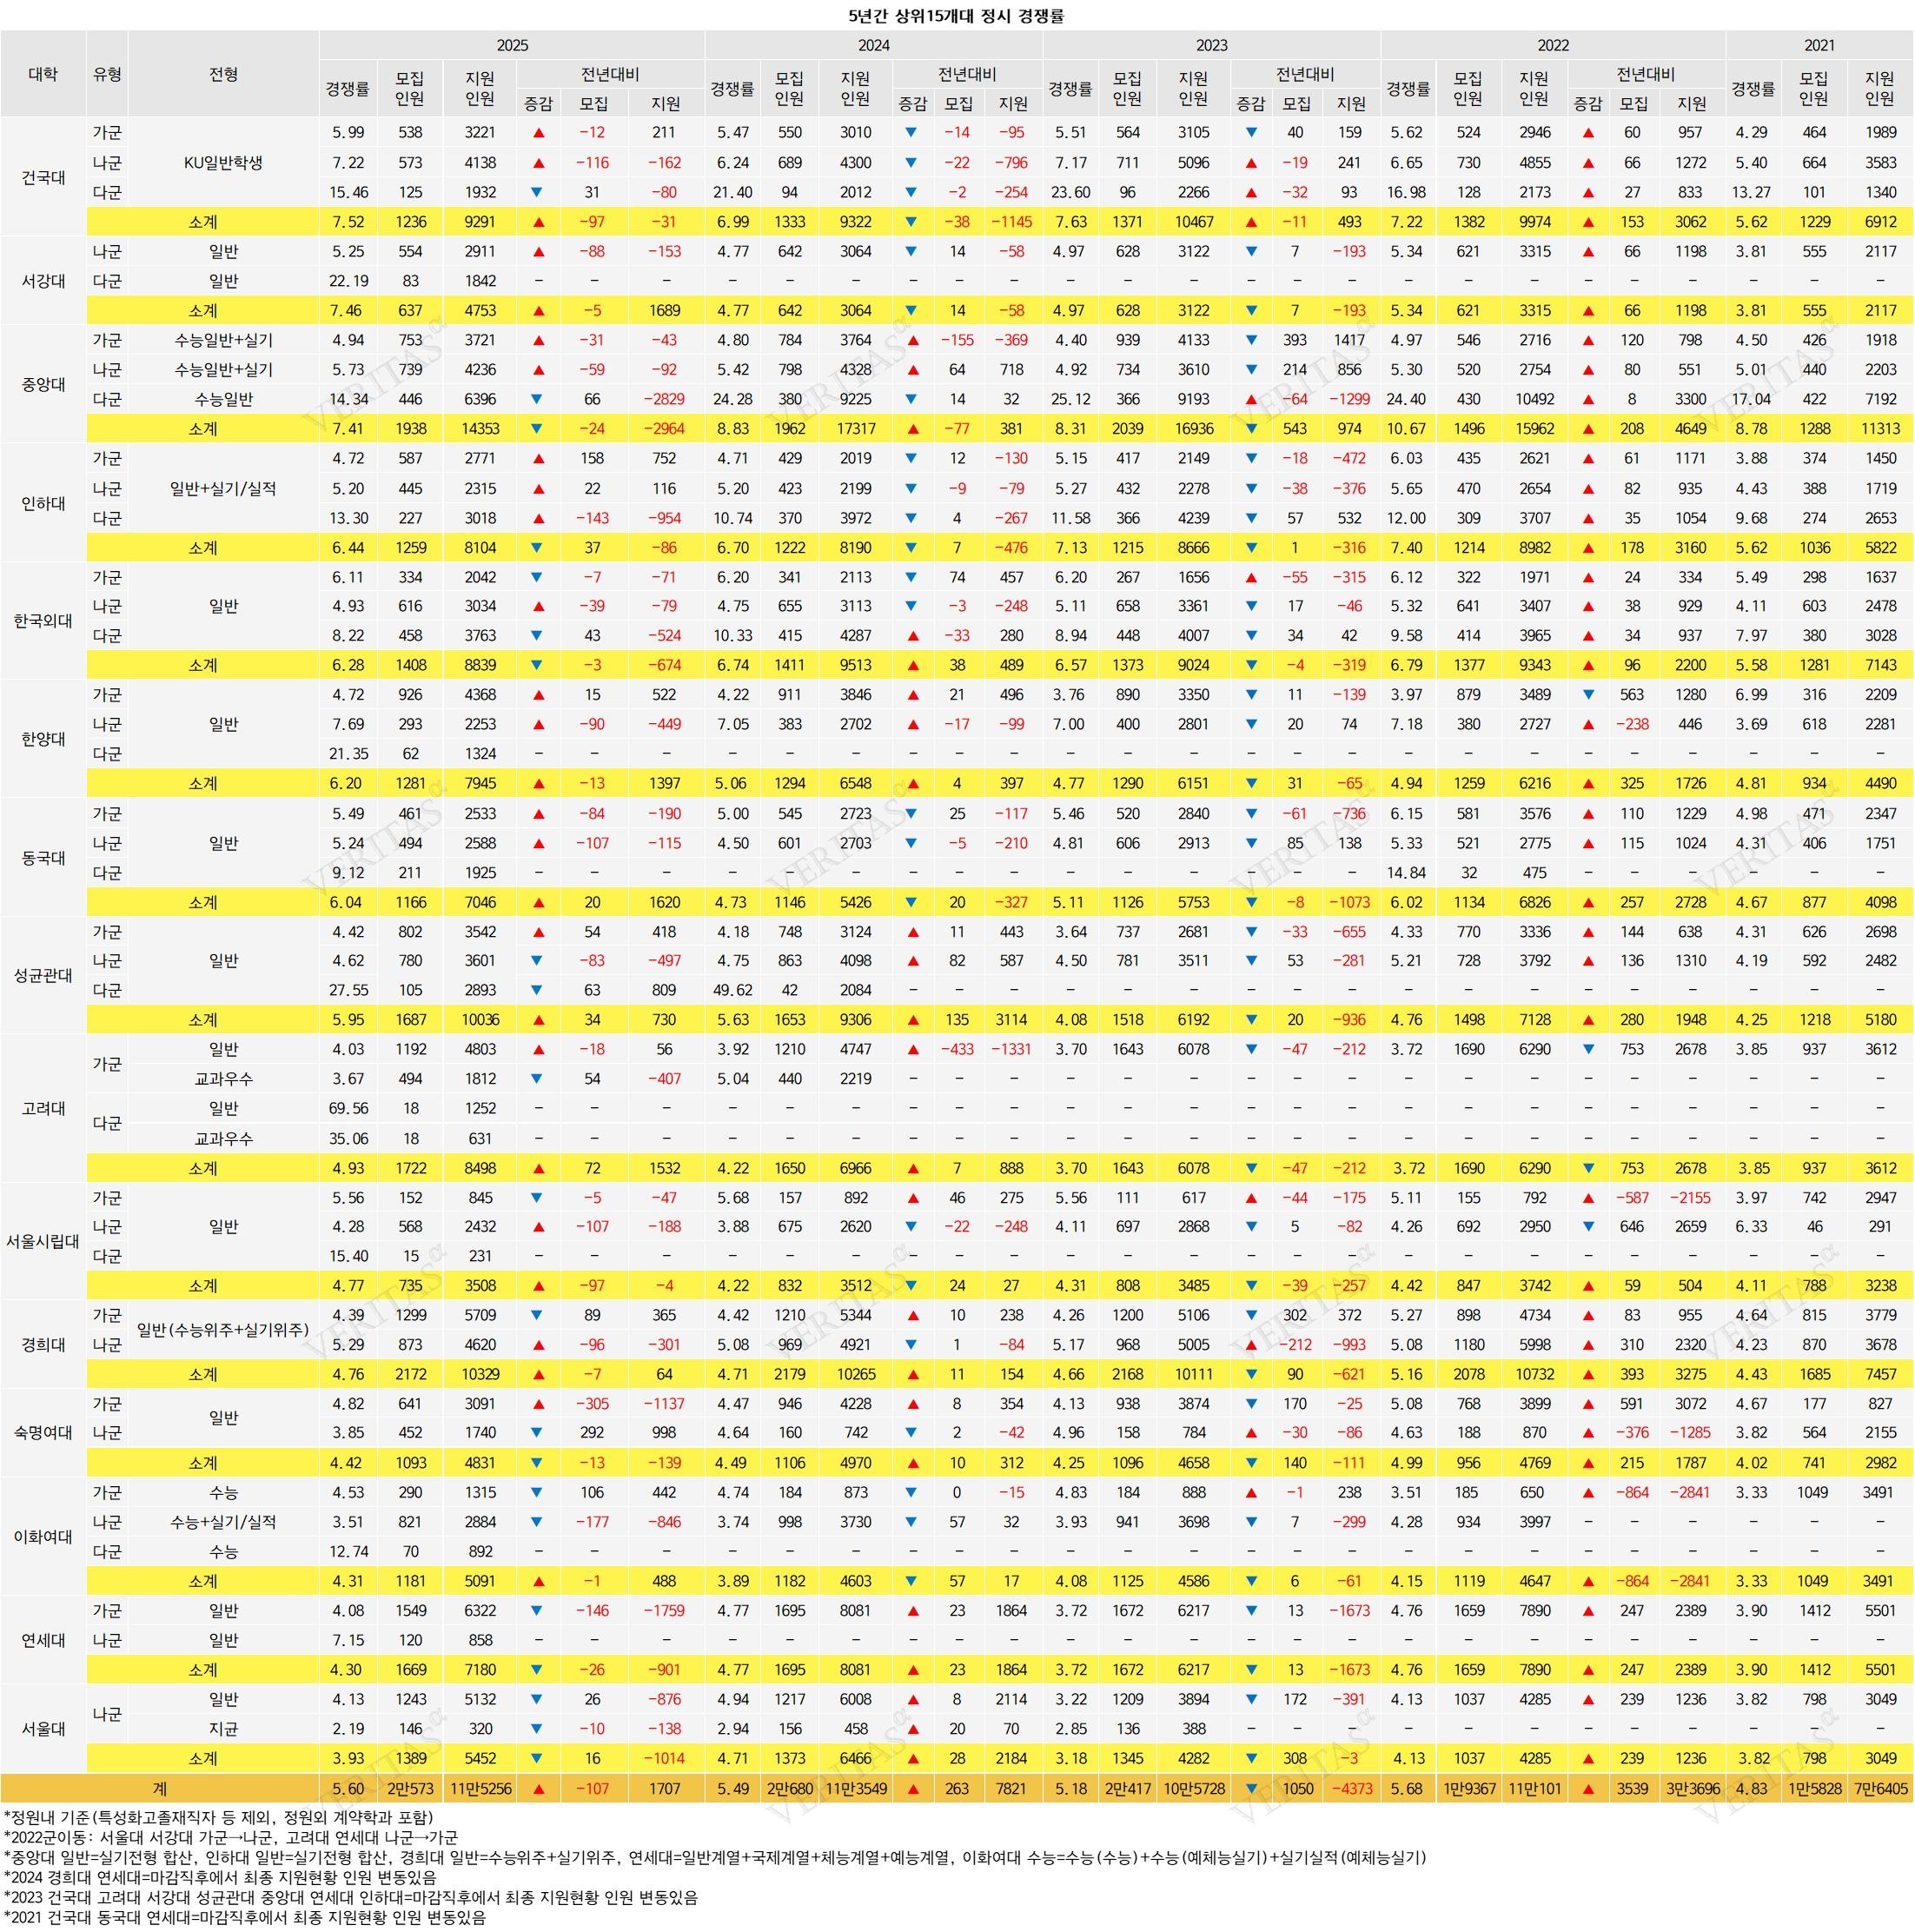
Task: Select the 전년대비 header under 2025
Action: tap(610, 75)
